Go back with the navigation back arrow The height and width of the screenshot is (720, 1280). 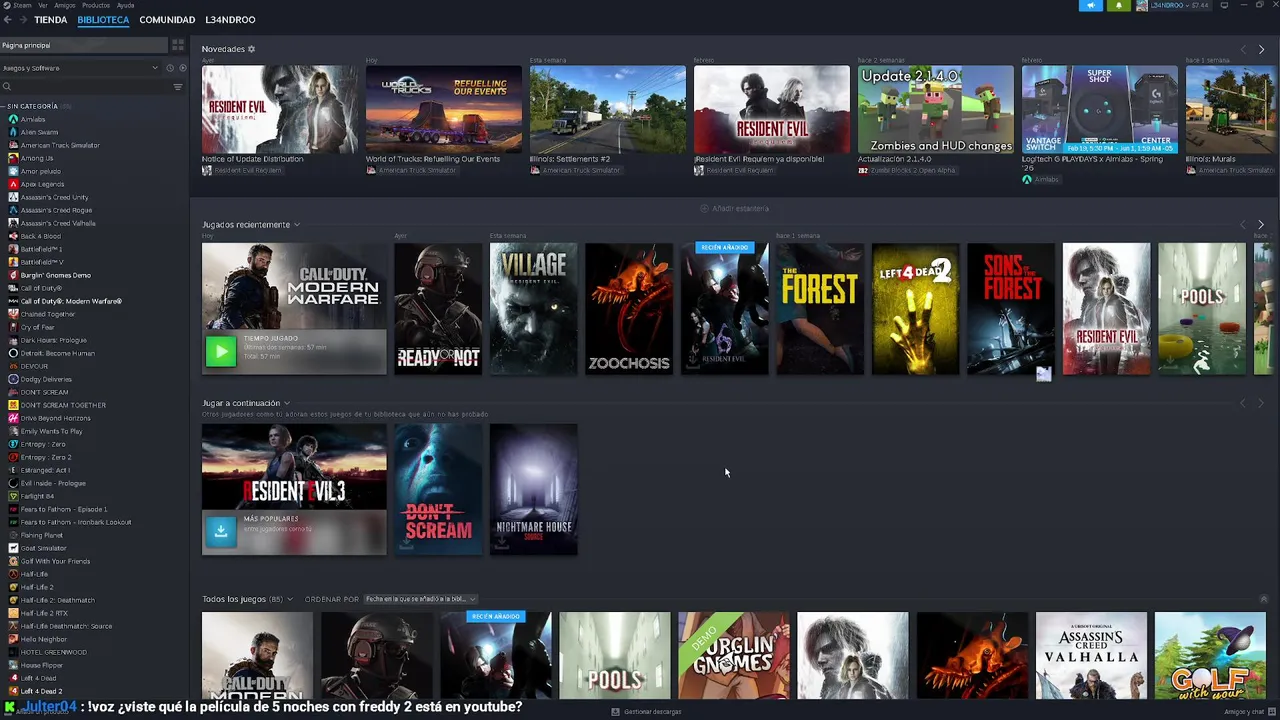7,20
